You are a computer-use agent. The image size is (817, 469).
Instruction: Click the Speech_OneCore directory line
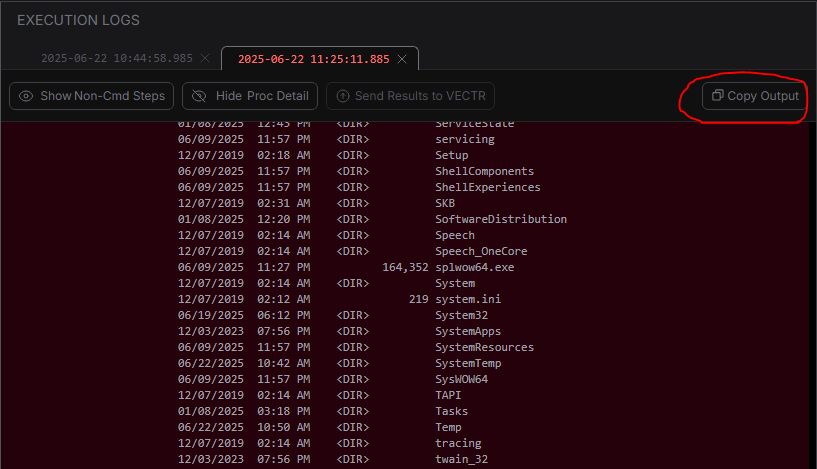pyautogui.click(x=480, y=251)
